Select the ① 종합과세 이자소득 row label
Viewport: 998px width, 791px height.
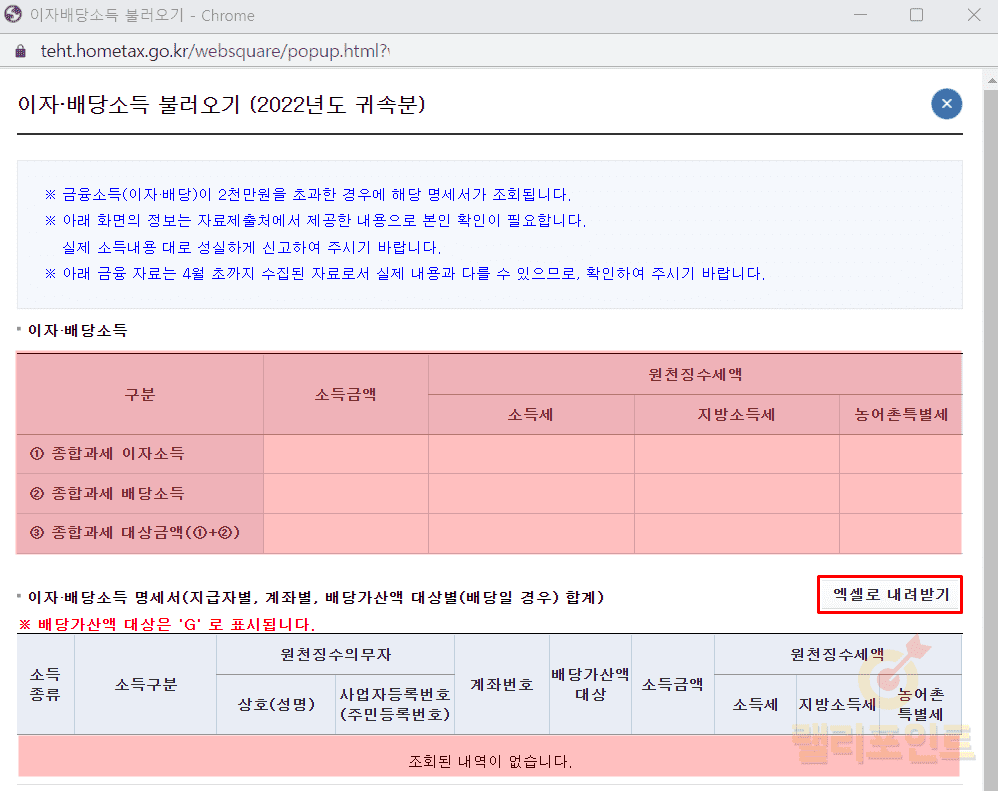point(107,454)
